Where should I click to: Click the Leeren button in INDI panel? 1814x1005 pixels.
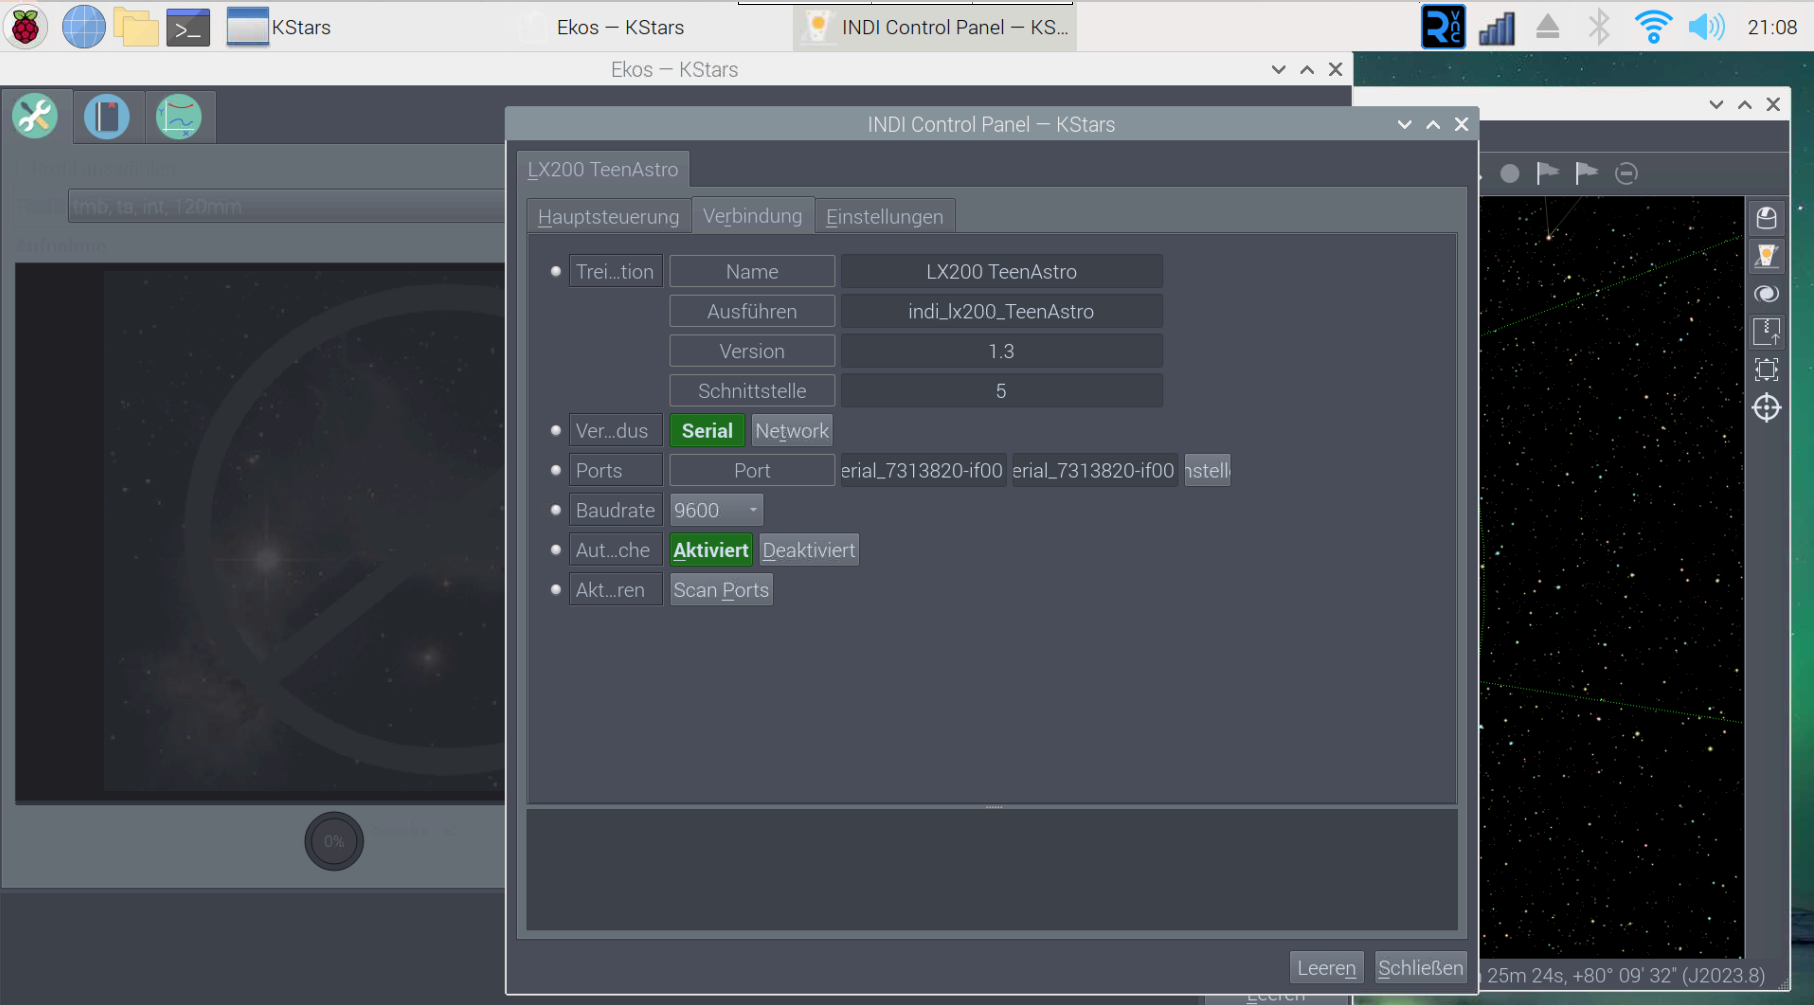pyautogui.click(x=1326, y=968)
